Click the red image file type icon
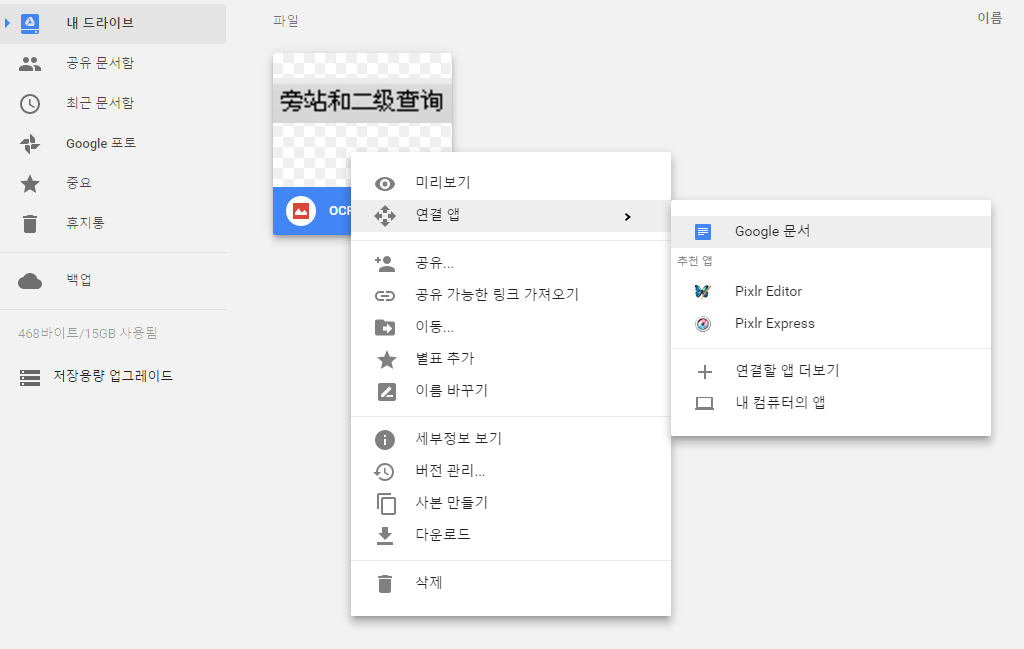 [301, 211]
